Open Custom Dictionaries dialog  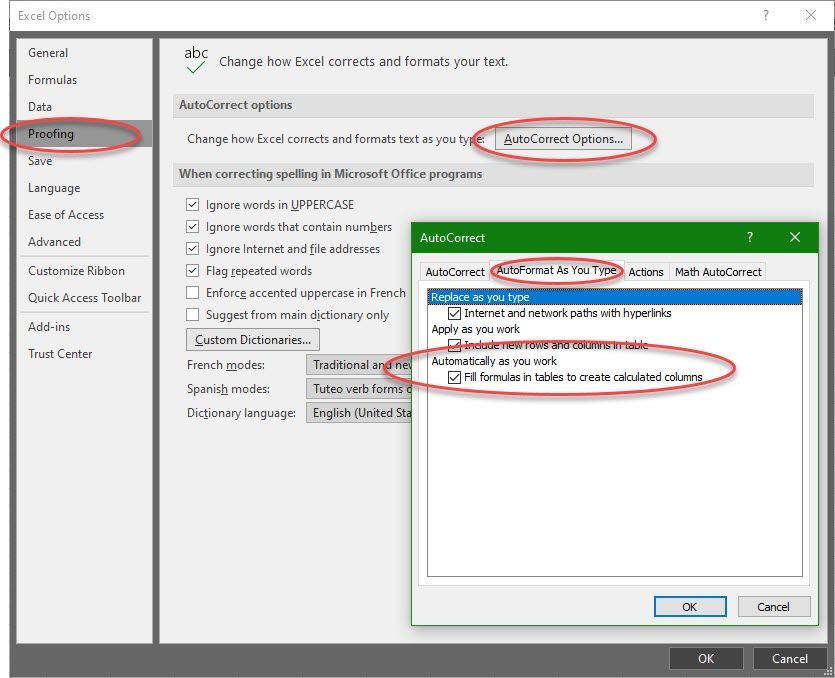coord(252,340)
